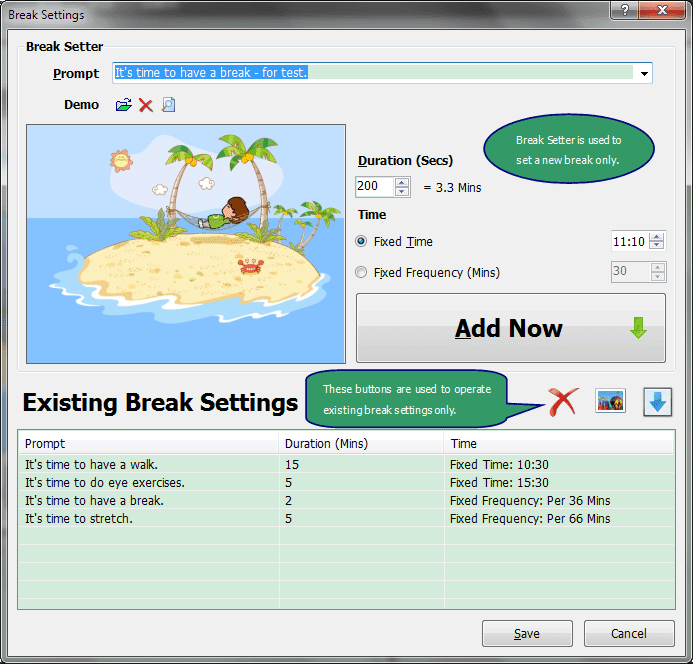Decrease fixed time 11:10 value

[657, 245]
